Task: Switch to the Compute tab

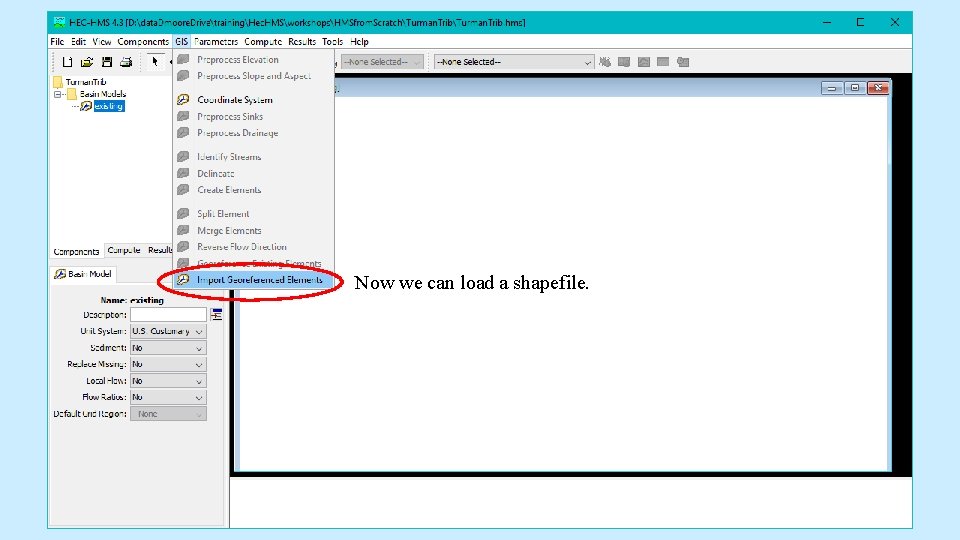Action: (x=124, y=250)
